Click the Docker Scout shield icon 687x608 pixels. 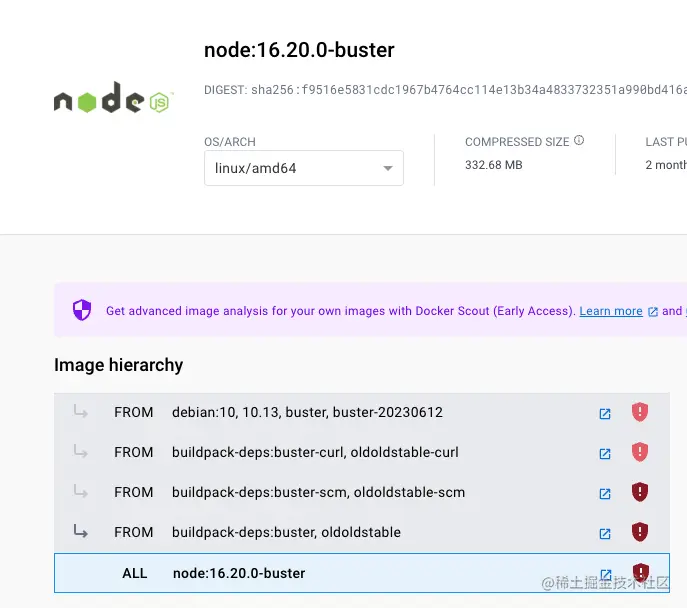(x=82, y=310)
